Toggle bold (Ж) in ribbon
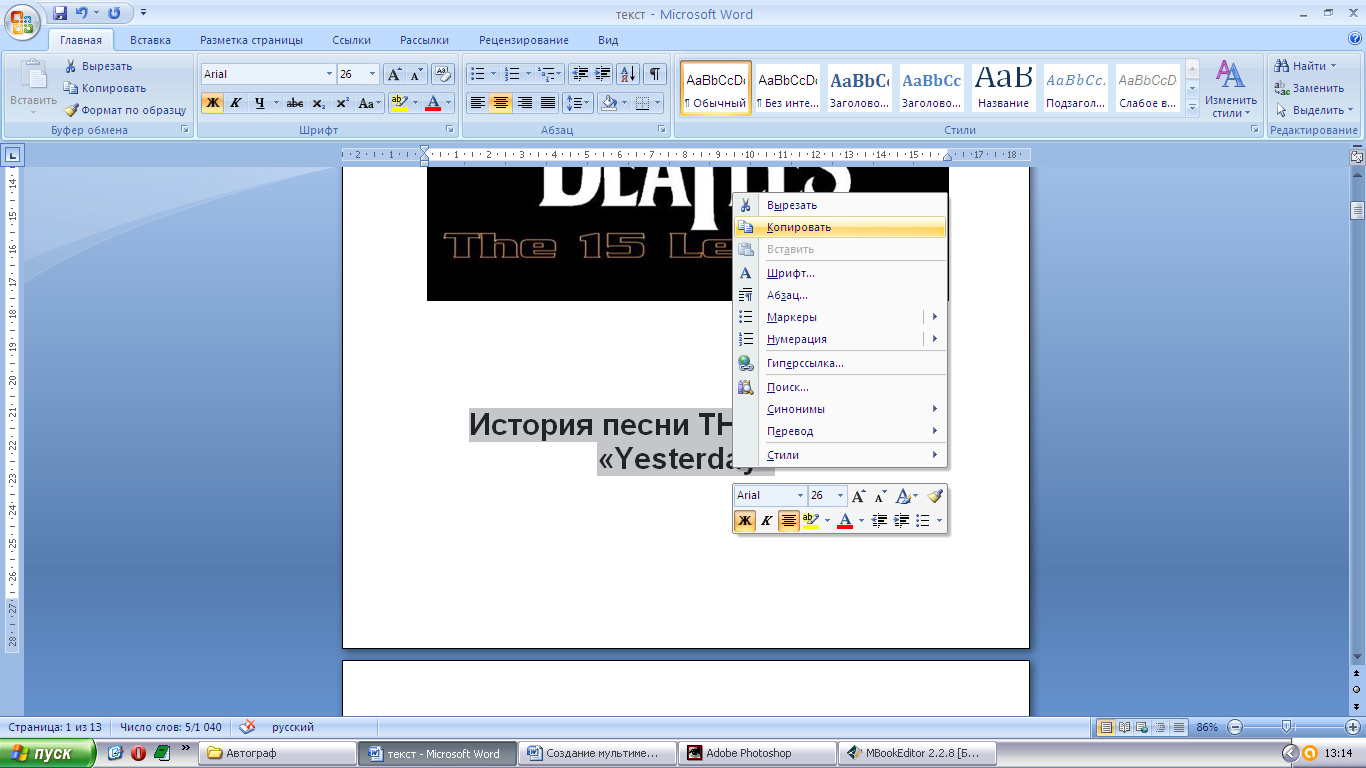This screenshot has width=1366, height=768. click(x=213, y=103)
